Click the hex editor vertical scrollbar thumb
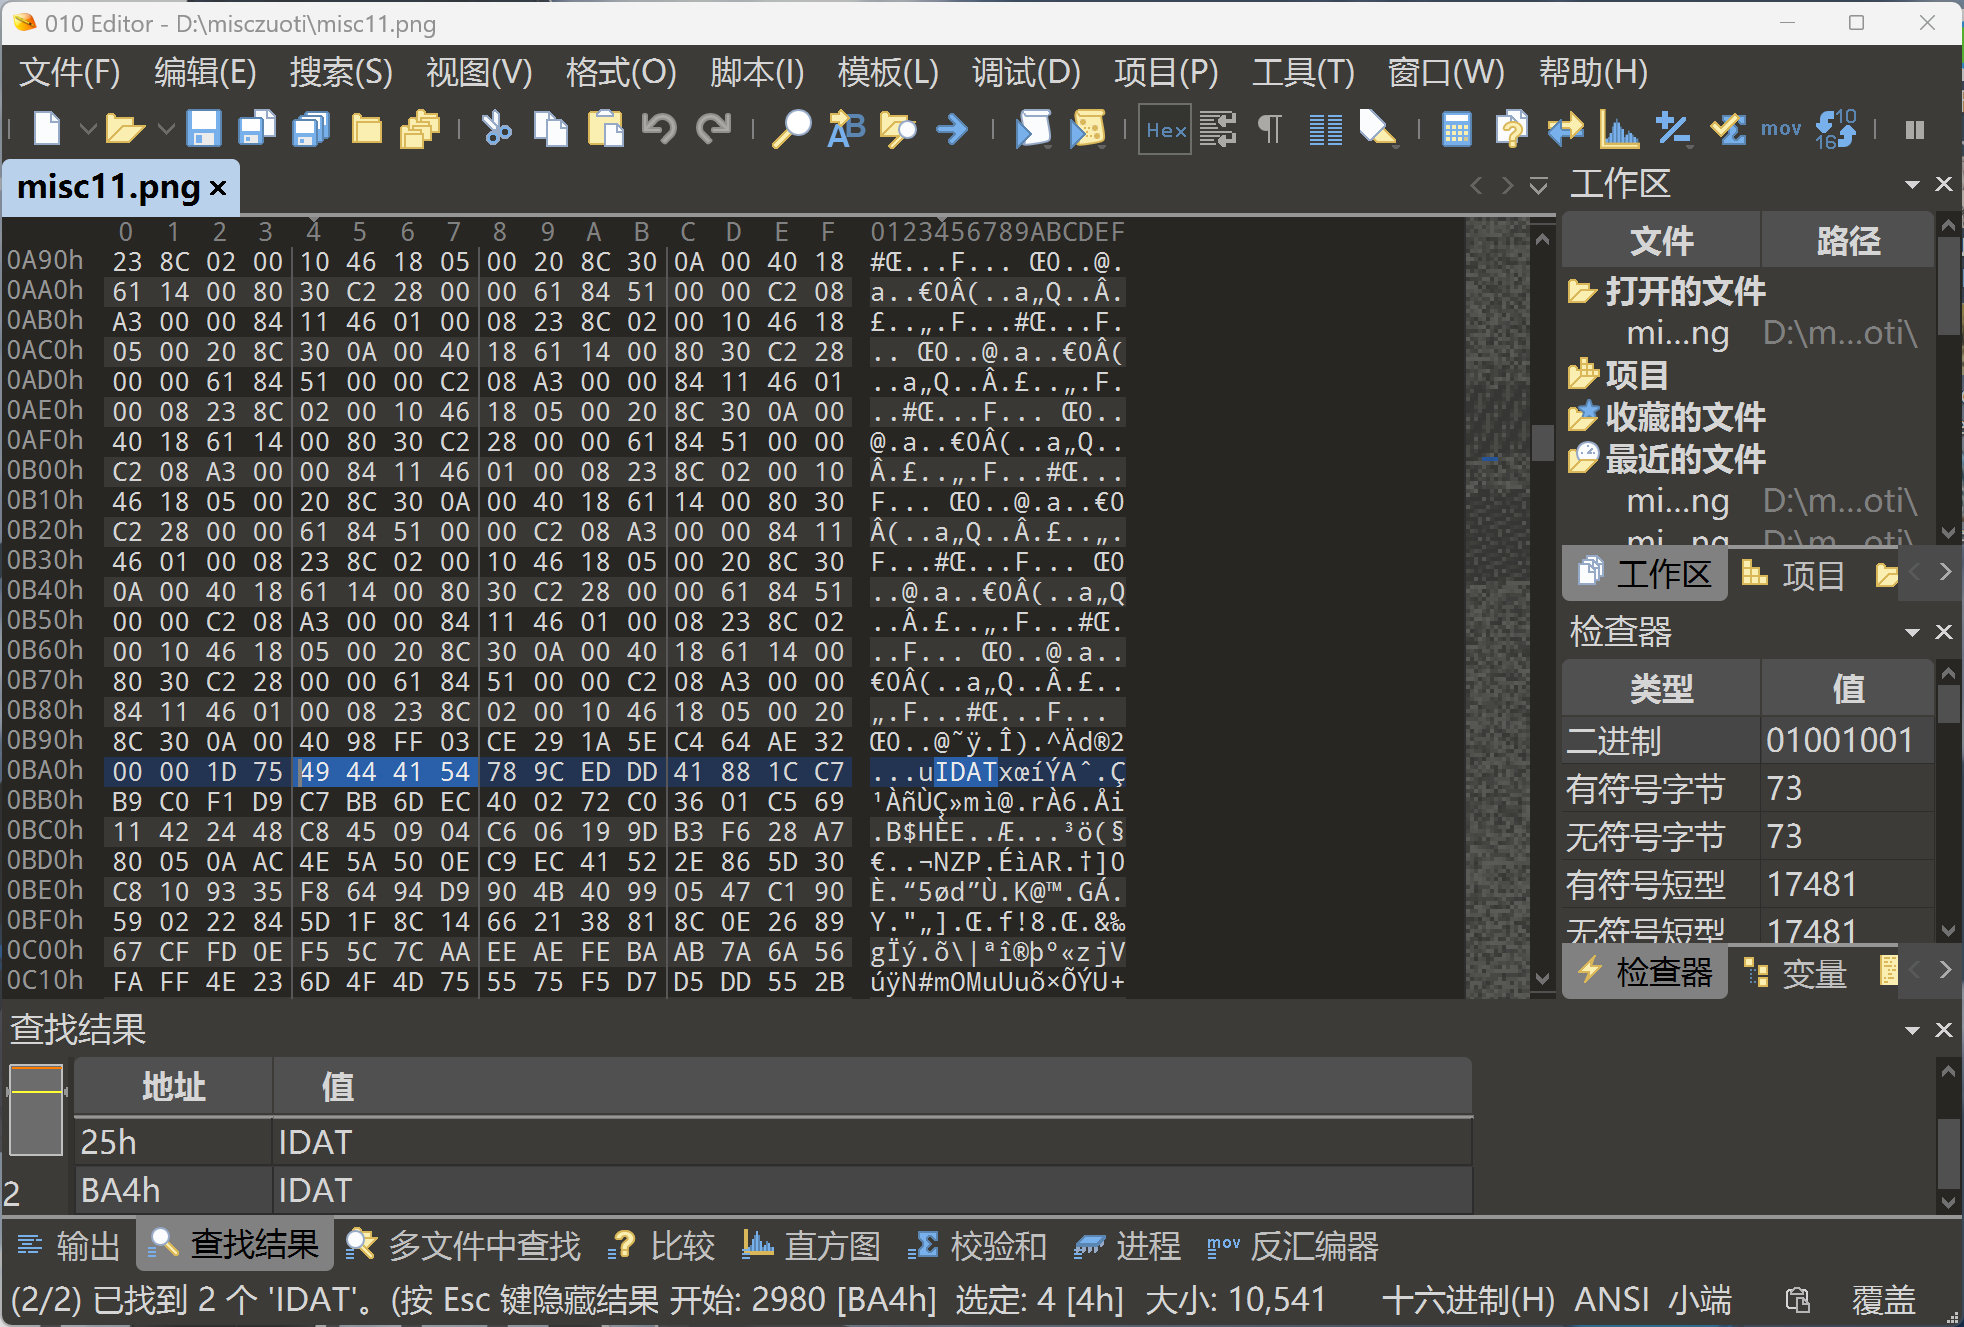The height and width of the screenshot is (1327, 1964). (1542, 441)
